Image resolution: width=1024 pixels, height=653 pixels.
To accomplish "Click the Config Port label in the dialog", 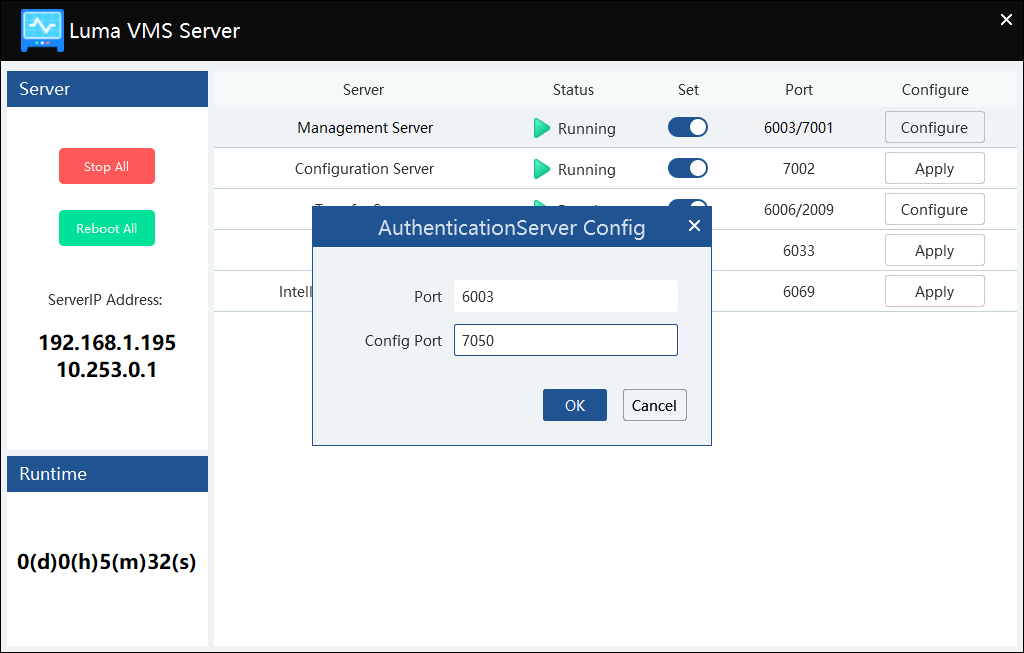I will click(x=403, y=341).
